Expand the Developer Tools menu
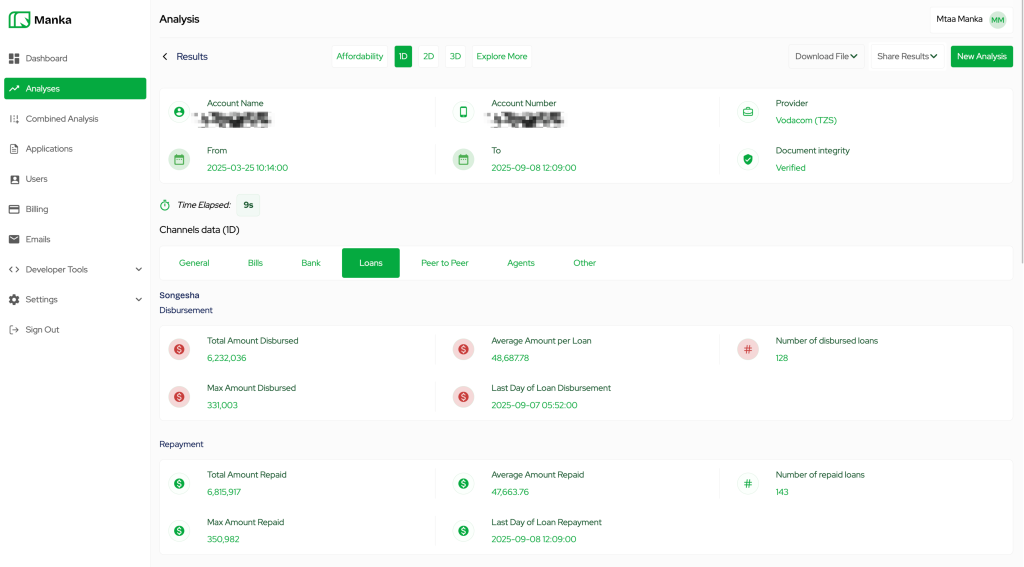The height and width of the screenshot is (567, 1024). (x=138, y=269)
